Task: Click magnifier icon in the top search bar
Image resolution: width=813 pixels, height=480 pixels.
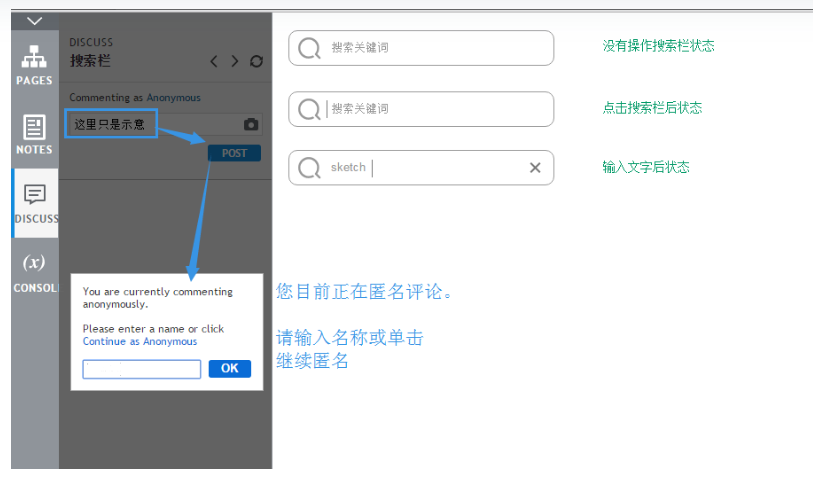Action: click(310, 48)
